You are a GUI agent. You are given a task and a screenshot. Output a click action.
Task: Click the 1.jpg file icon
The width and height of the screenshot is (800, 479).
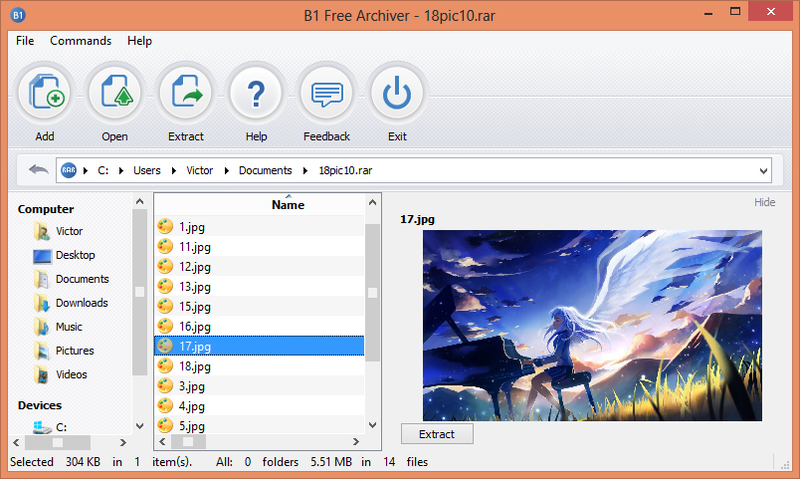[x=165, y=226]
